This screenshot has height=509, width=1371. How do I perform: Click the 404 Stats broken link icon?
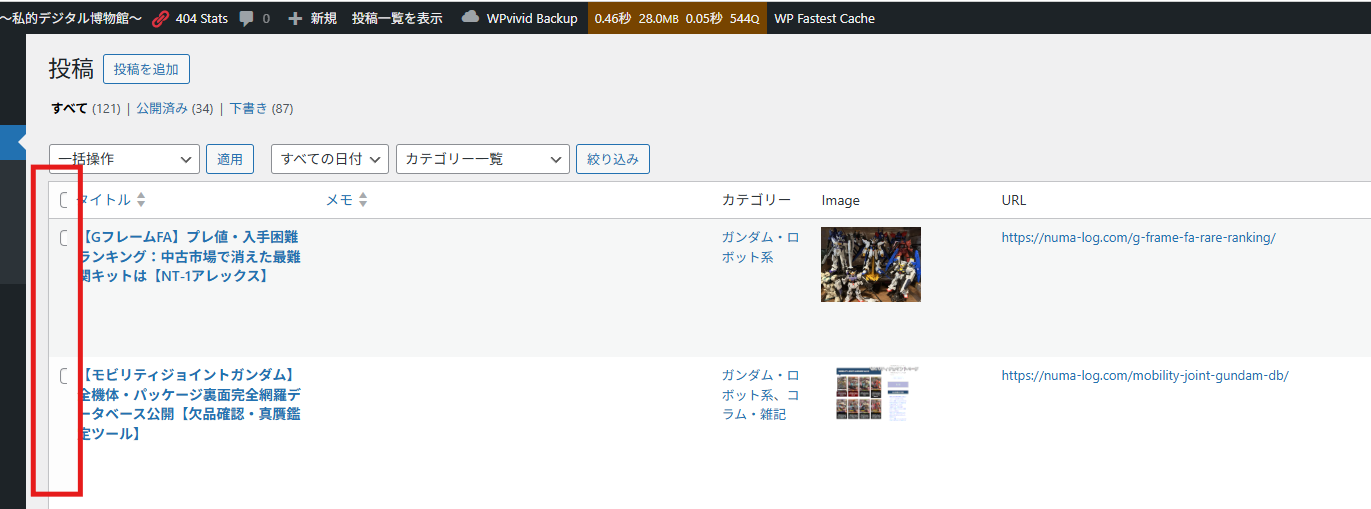(161, 18)
